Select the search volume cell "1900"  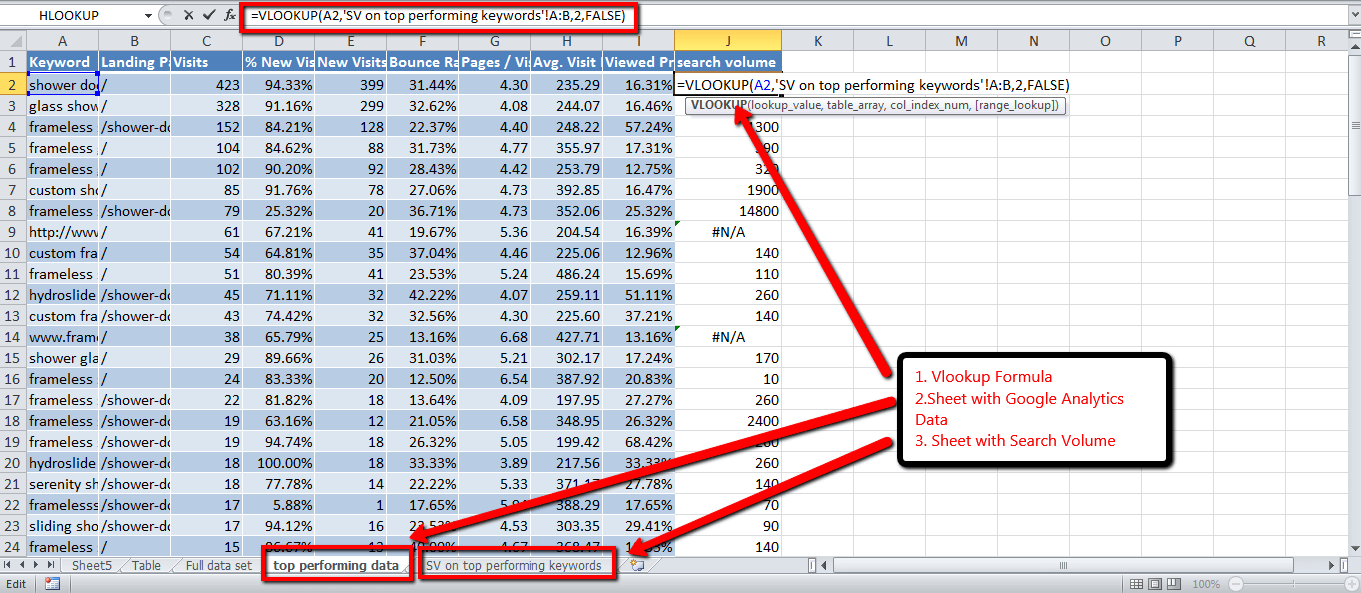[x=728, y=190]
